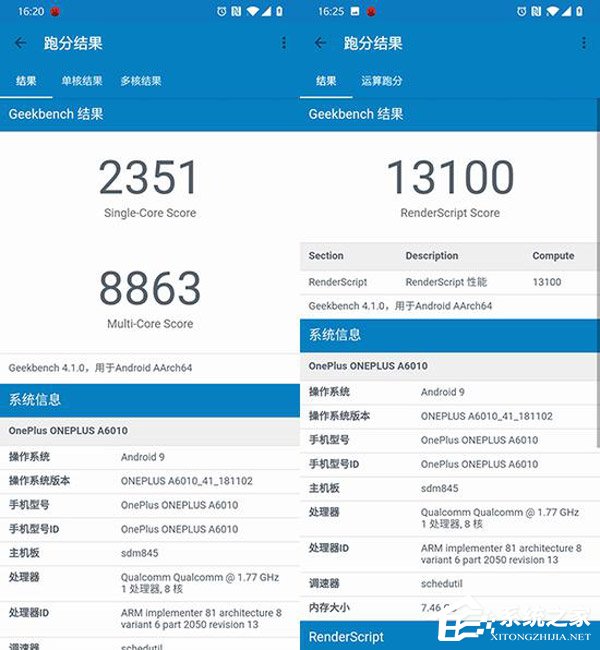
Task: Tap the 内存大小 row label
Action: tap(329, 608)
